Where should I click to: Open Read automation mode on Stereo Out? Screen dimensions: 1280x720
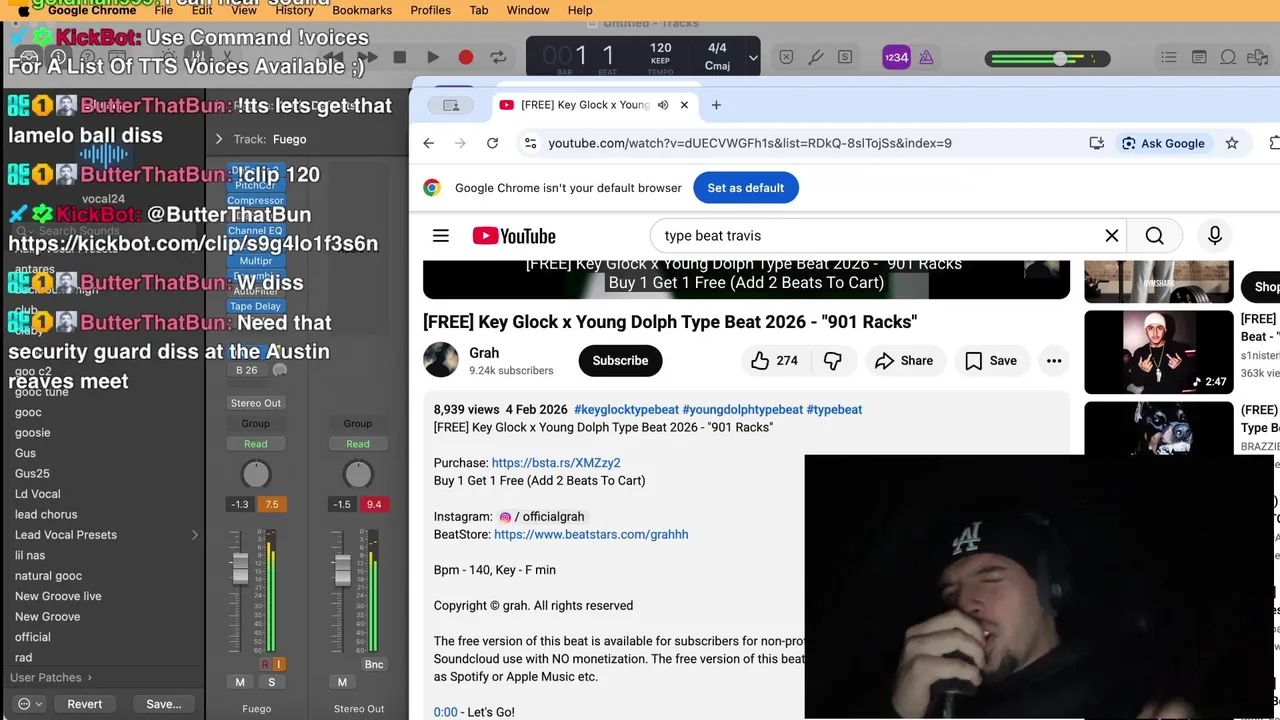pos(358,444)
